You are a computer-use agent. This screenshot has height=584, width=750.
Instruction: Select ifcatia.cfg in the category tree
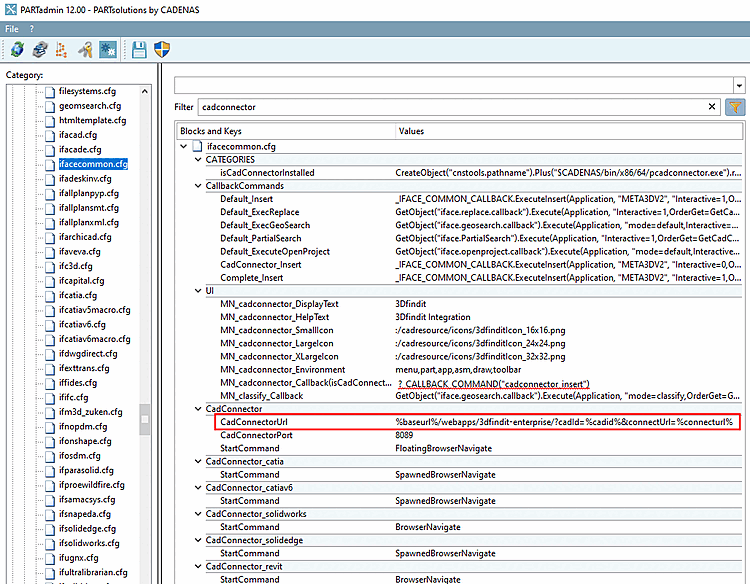[78, 295]
